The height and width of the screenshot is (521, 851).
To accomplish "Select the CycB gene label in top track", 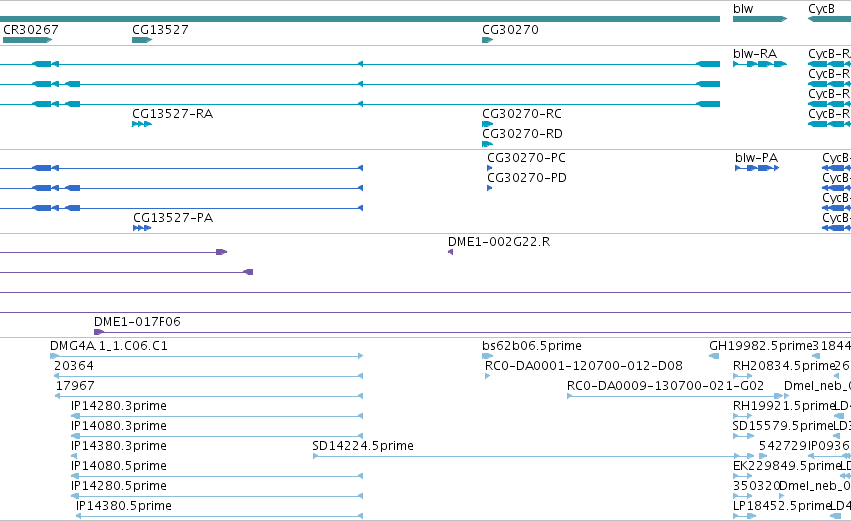I will click(821, 9).
